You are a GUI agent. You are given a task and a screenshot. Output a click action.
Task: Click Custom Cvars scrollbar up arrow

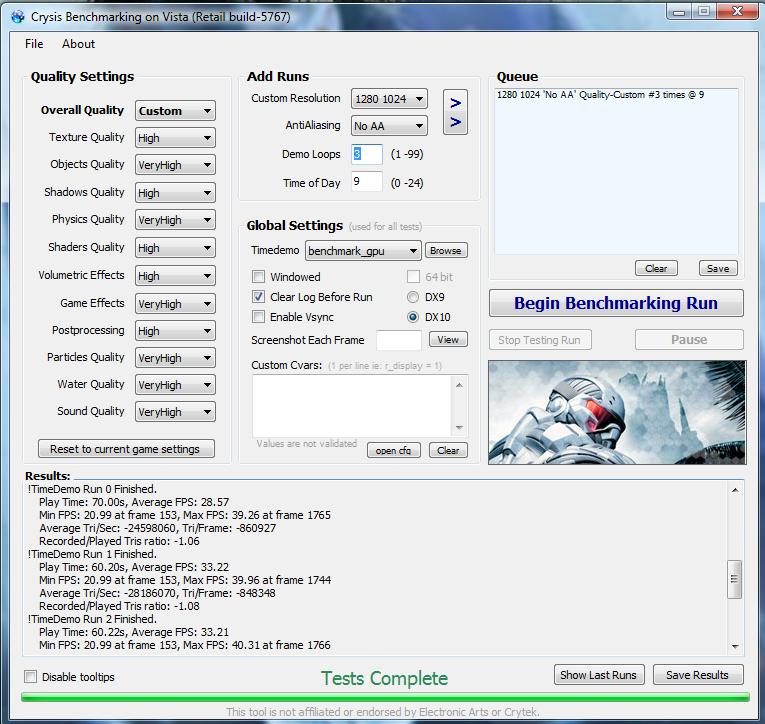(x=459, y=385)
